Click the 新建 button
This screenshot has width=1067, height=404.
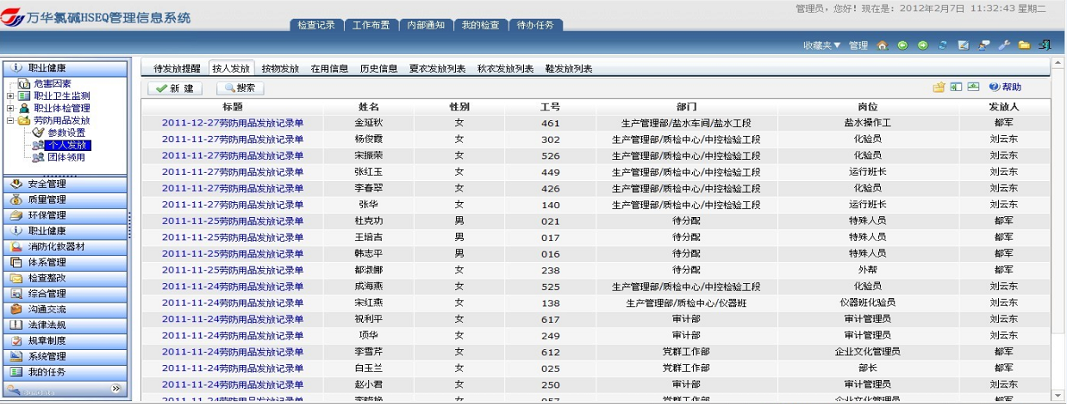(175, 88)
